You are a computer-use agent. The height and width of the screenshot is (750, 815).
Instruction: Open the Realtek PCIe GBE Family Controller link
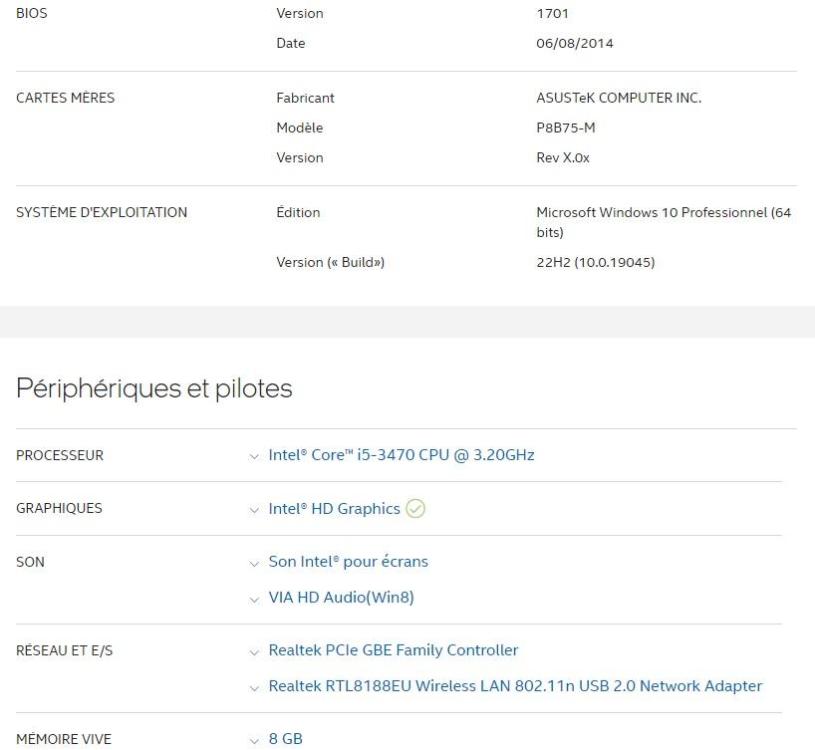point(393,650)
